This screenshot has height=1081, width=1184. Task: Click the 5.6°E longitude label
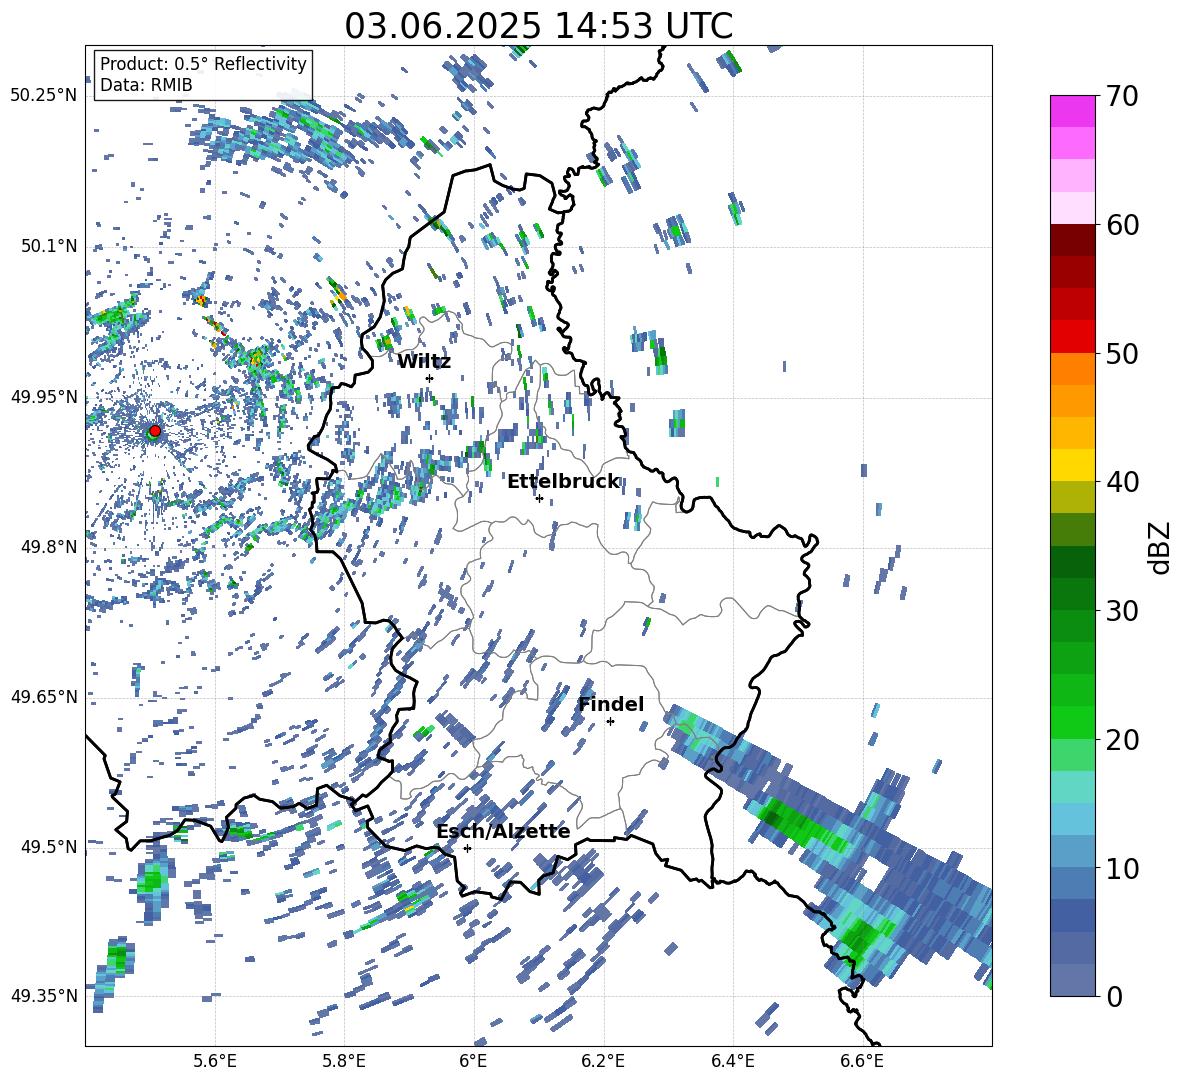[215, 1061]
